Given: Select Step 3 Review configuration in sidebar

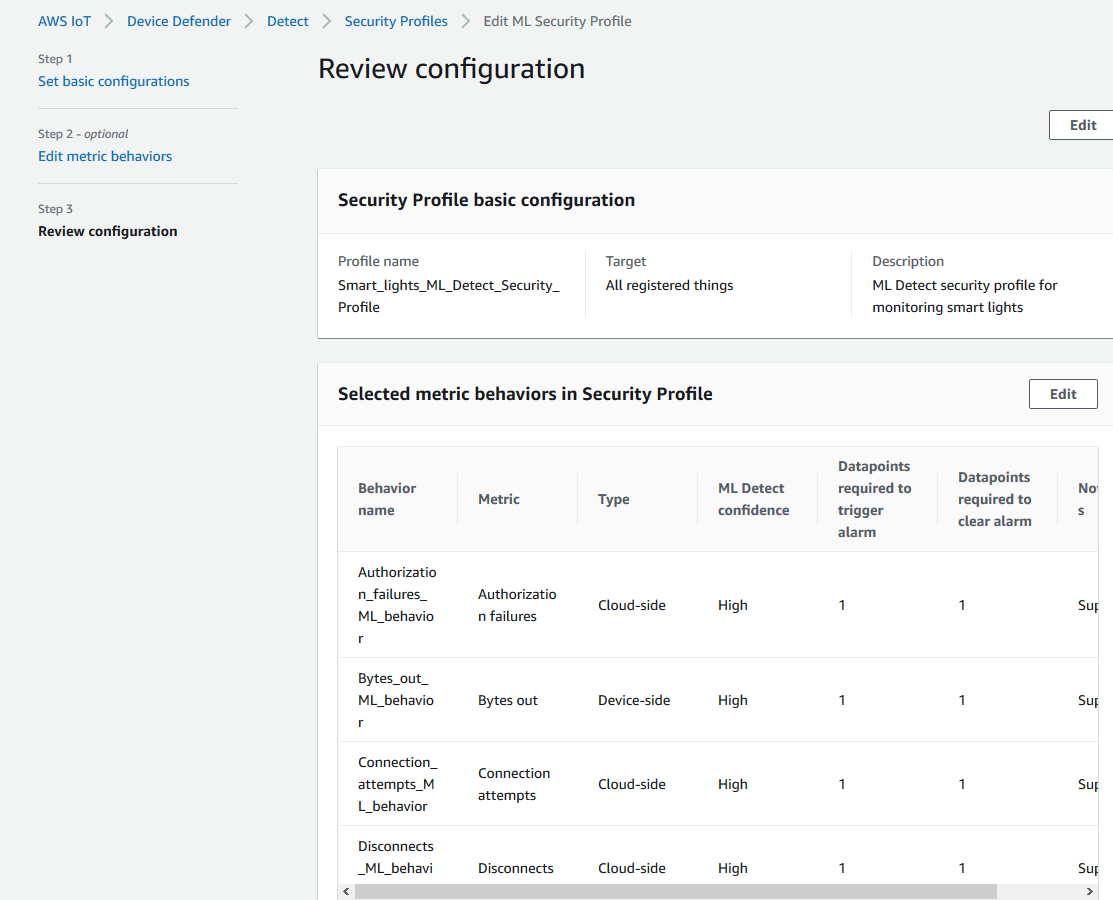Looking at the screenshot, I should (x=107, y=231).
